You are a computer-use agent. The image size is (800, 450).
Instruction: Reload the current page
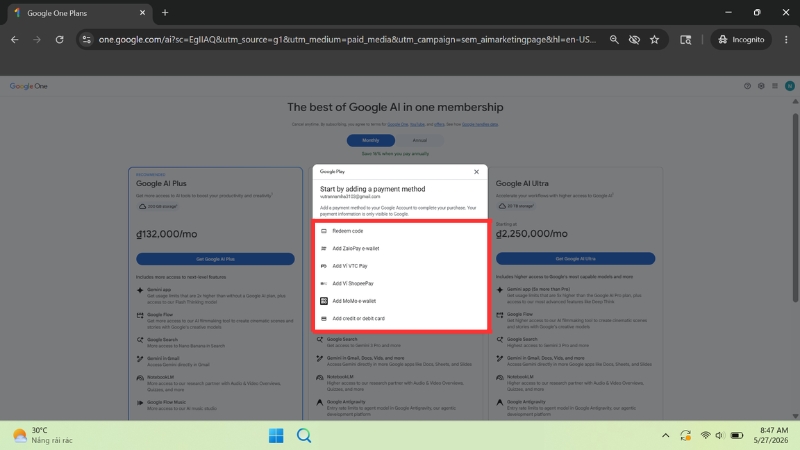click(x=59, y=39)
